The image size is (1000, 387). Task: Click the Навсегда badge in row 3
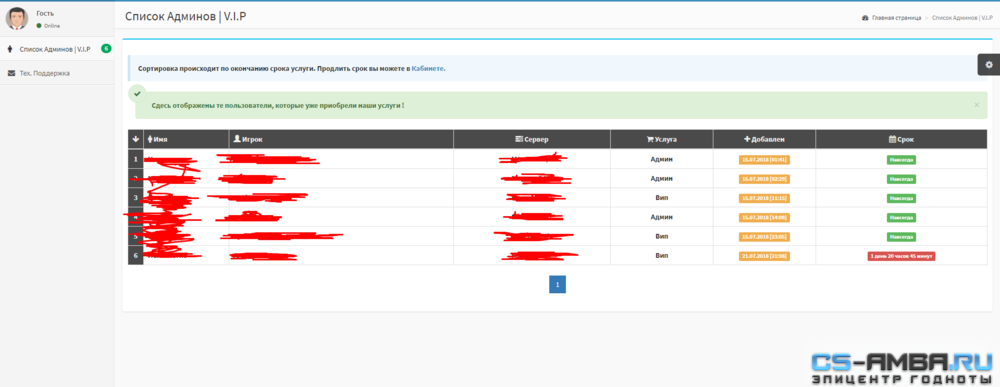(901, 198)
